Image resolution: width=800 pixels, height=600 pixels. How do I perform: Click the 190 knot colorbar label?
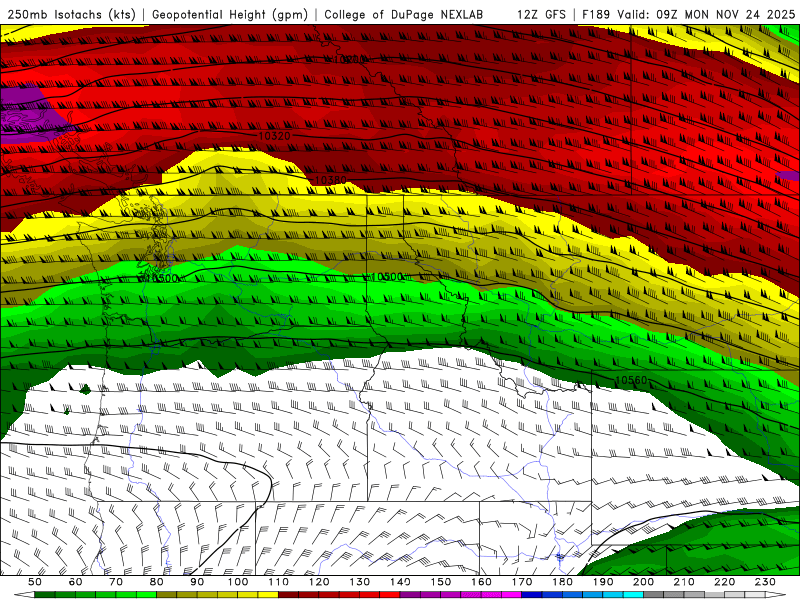click(603, 582)
